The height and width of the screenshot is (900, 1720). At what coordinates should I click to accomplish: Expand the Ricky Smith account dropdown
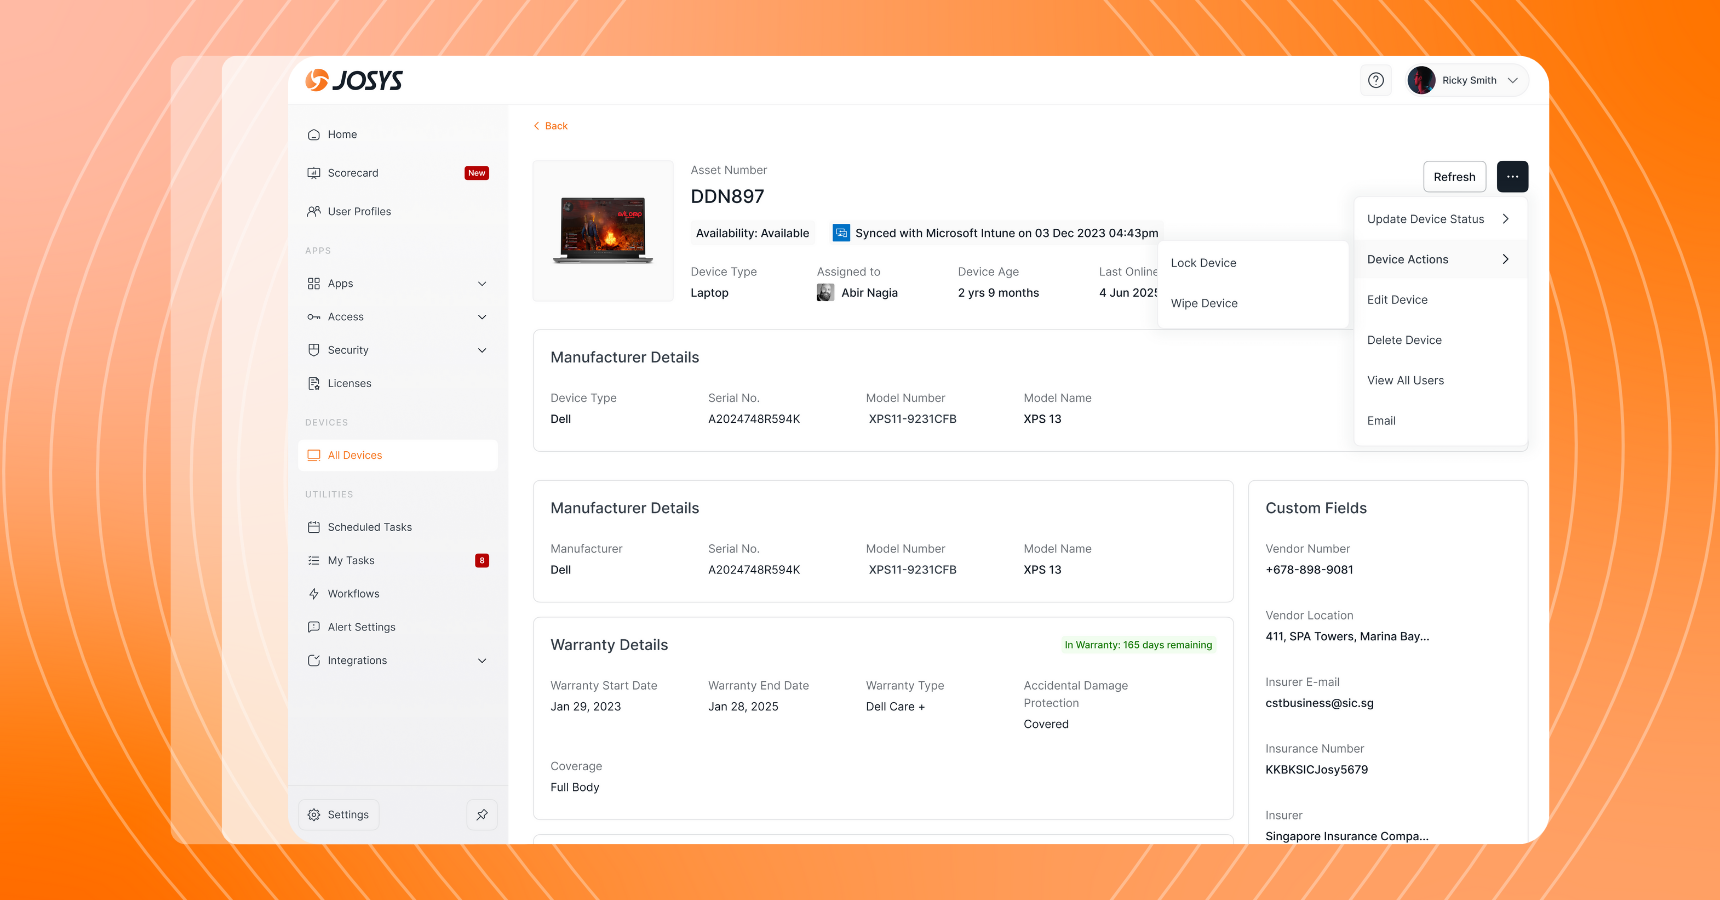click(1512, 80)
